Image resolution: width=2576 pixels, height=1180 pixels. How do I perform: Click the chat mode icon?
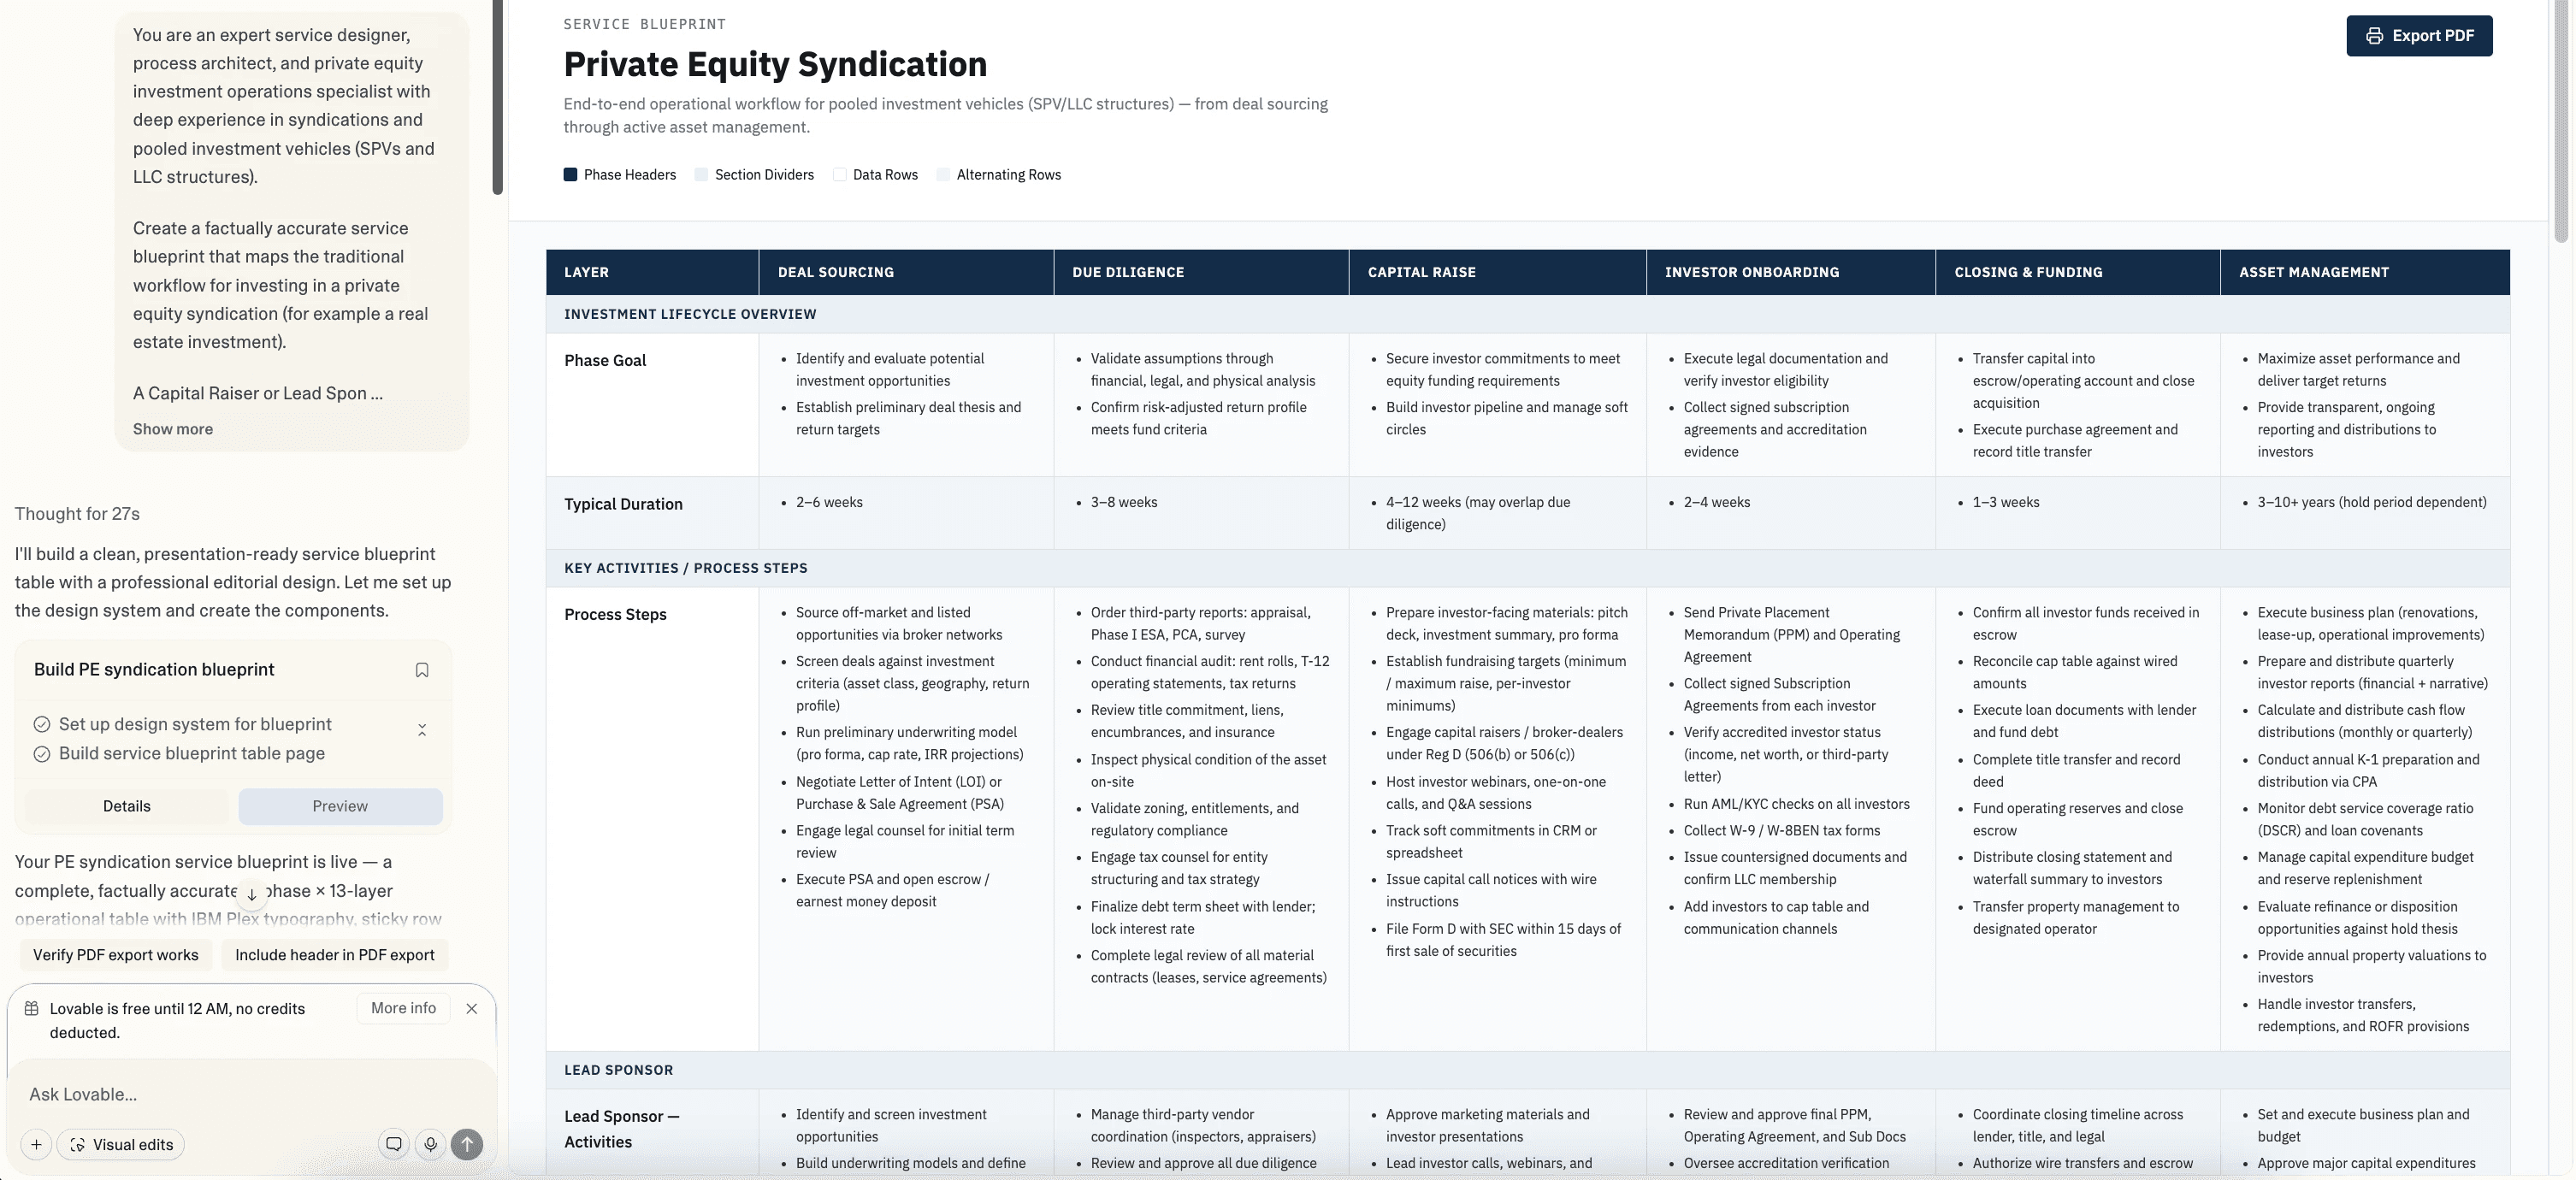coord(394,1145)
